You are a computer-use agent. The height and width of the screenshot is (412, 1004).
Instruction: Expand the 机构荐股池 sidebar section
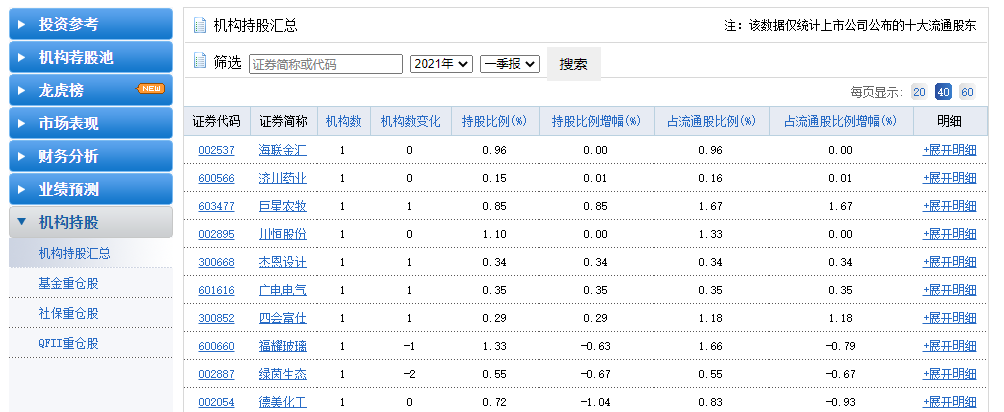pos(91,57)
